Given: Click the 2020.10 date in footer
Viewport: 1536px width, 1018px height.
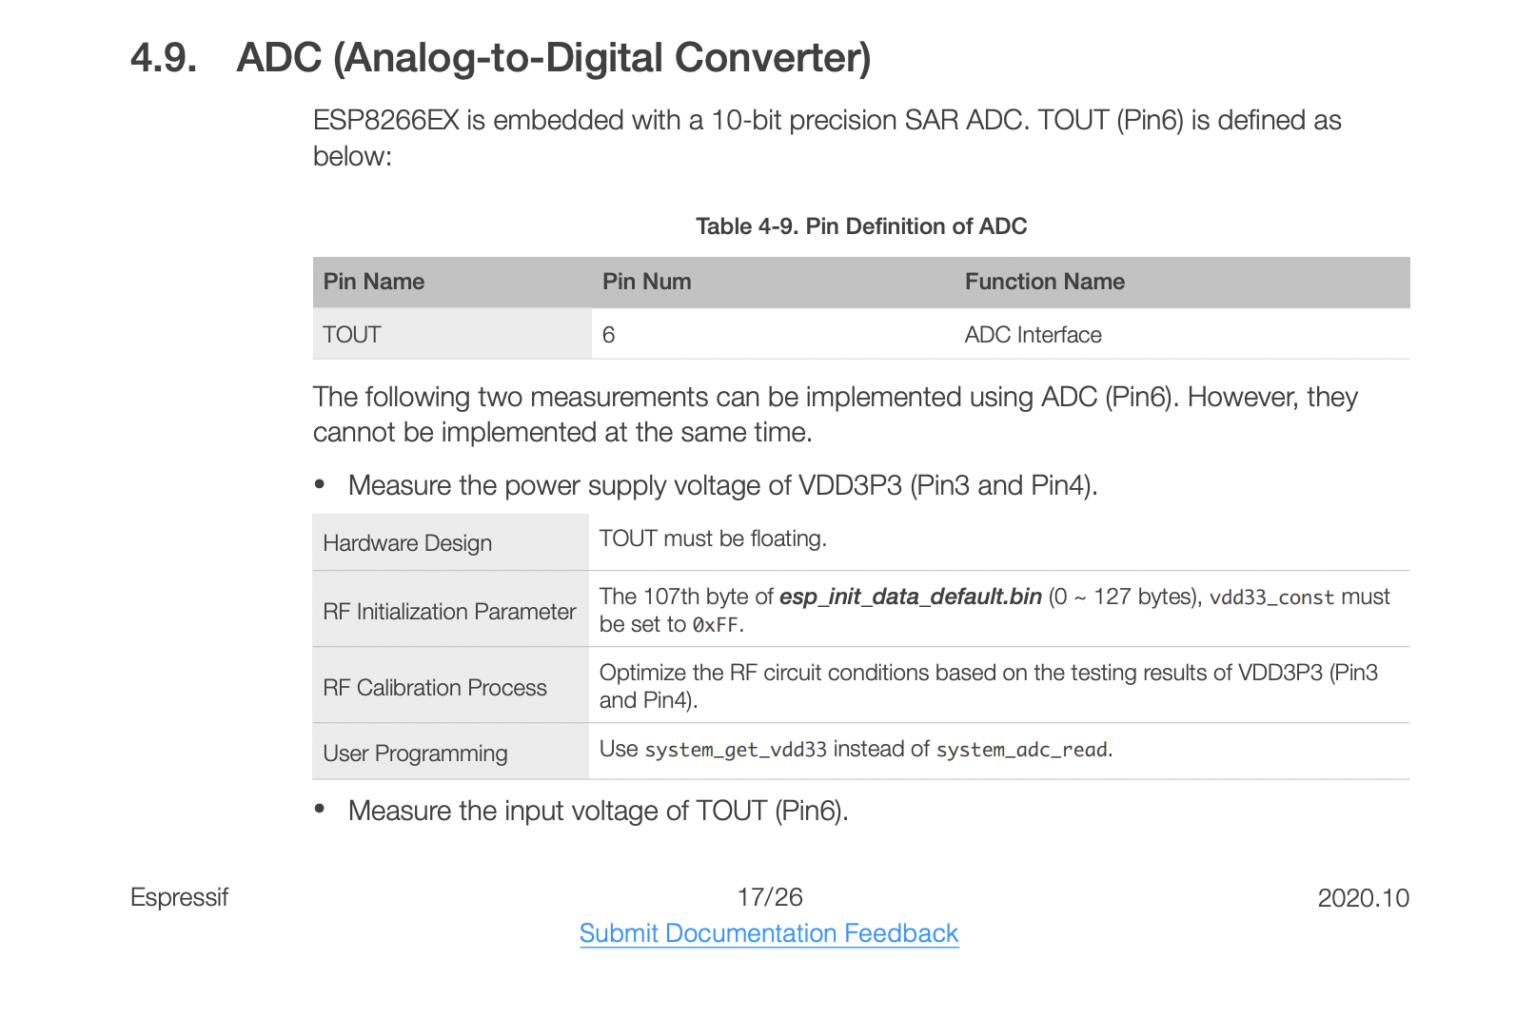Looking at the screenshot, I should pos(1362,898).
